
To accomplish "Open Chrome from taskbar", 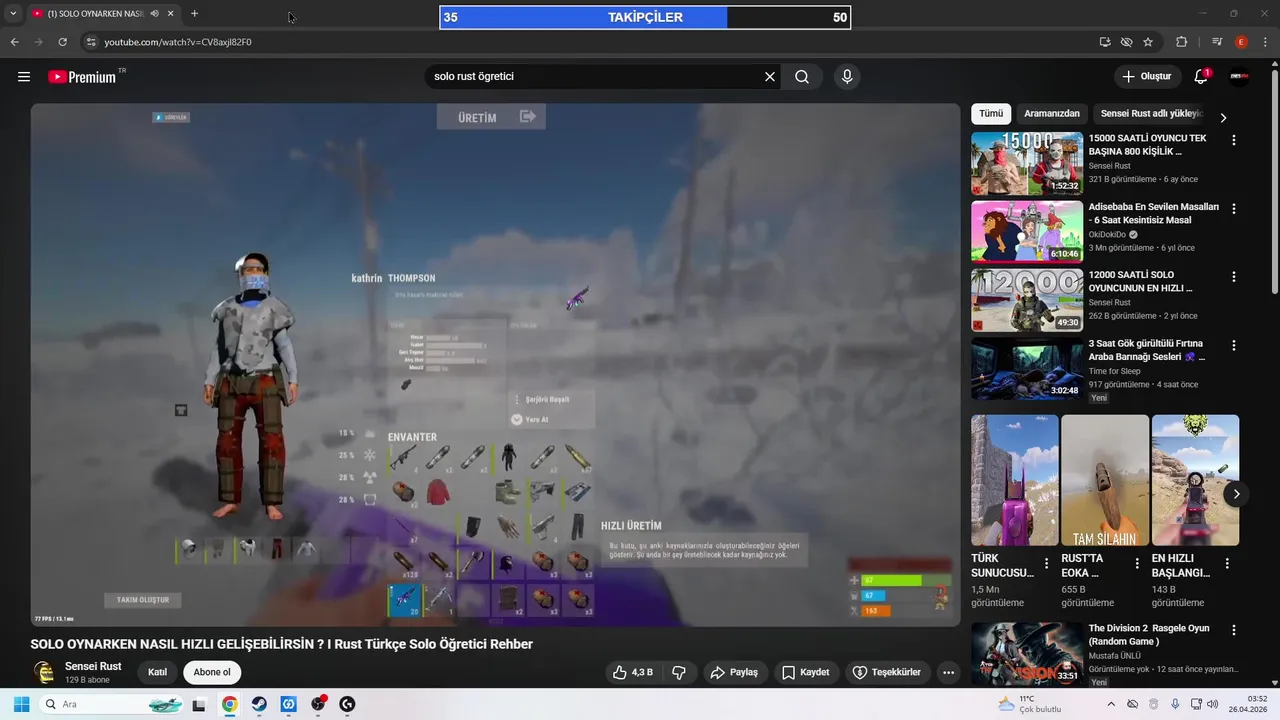I will (230, 704).
